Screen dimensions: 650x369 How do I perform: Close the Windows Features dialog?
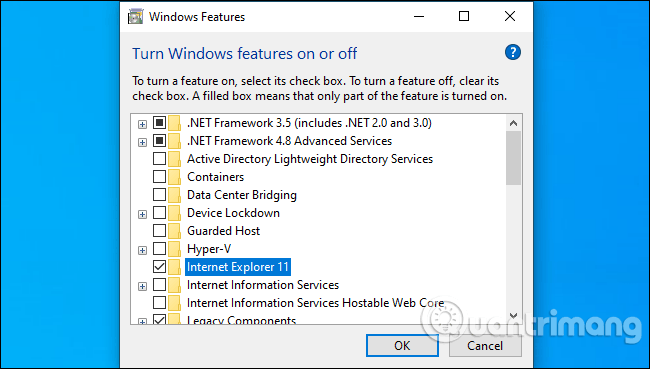(510, 17)
